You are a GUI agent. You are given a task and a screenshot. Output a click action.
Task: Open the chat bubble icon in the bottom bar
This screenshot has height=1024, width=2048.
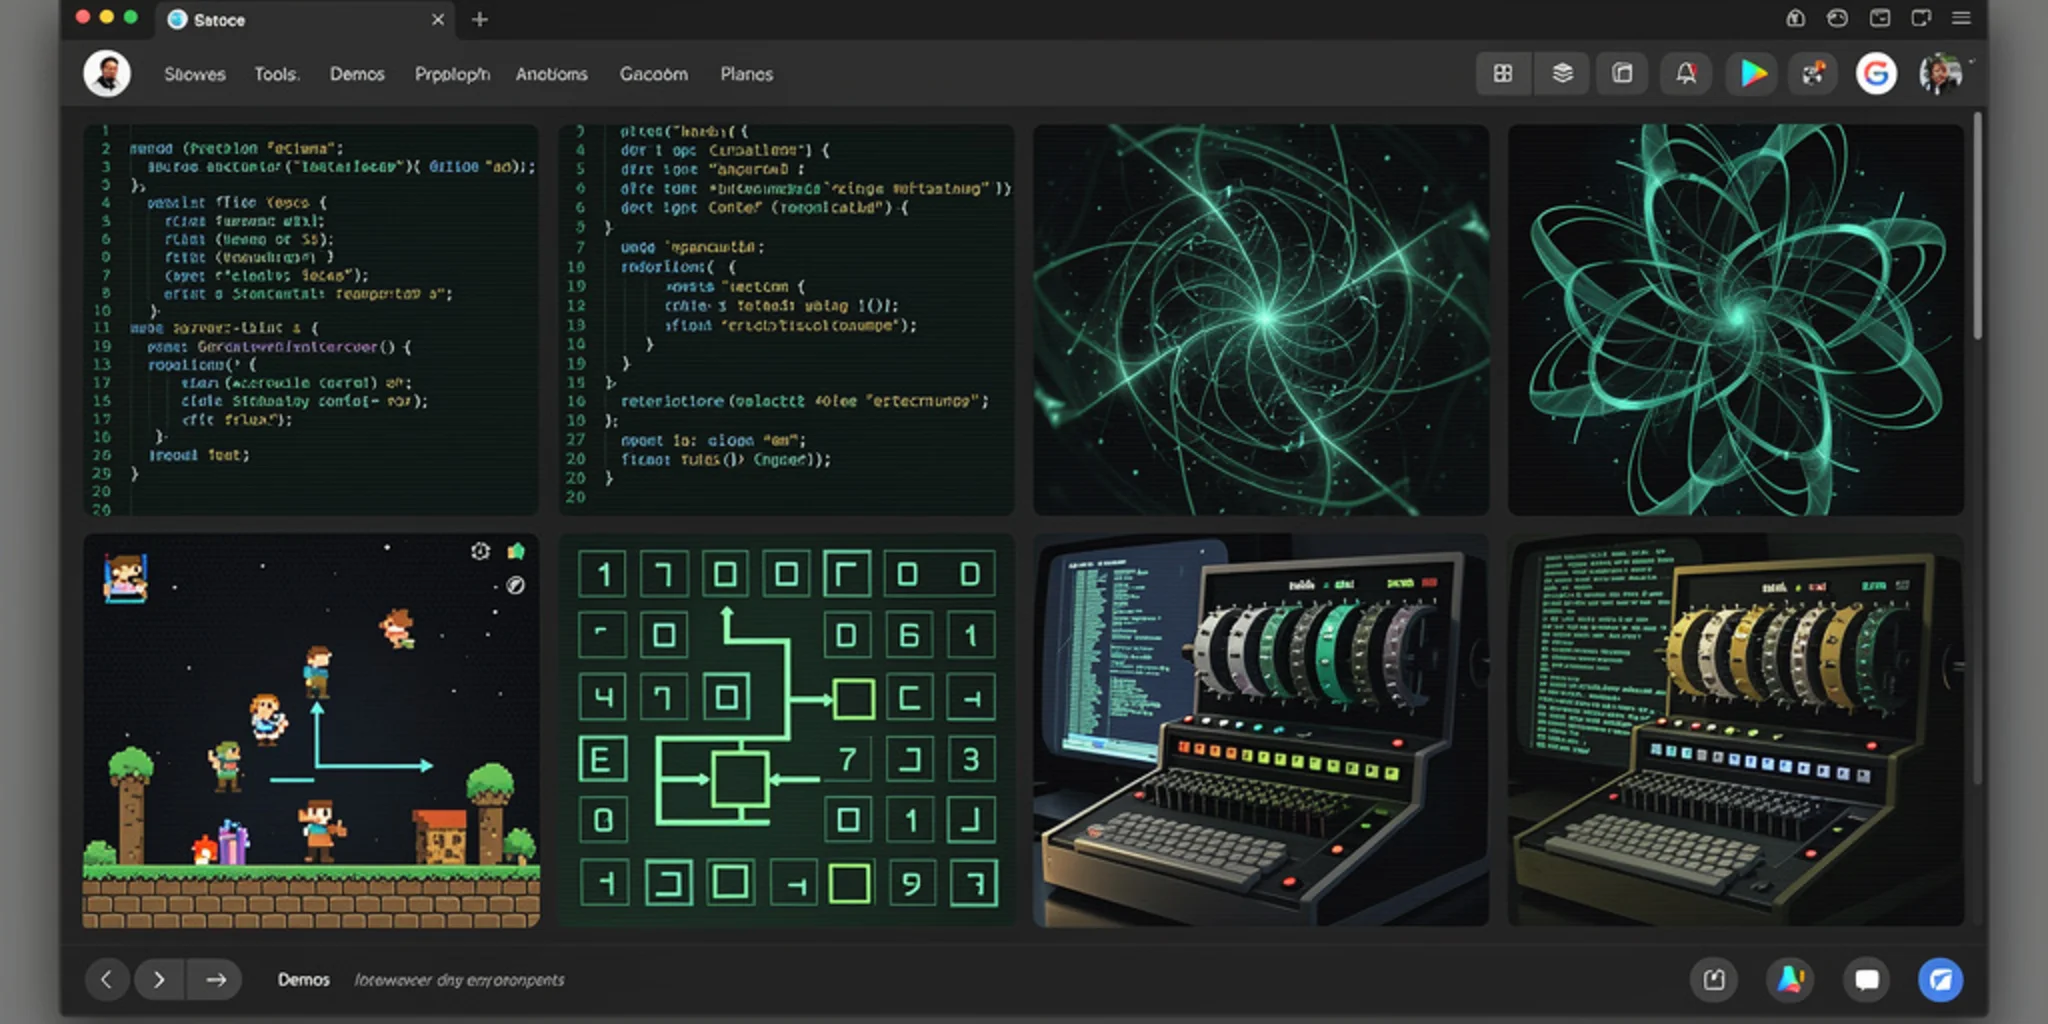1866,980
